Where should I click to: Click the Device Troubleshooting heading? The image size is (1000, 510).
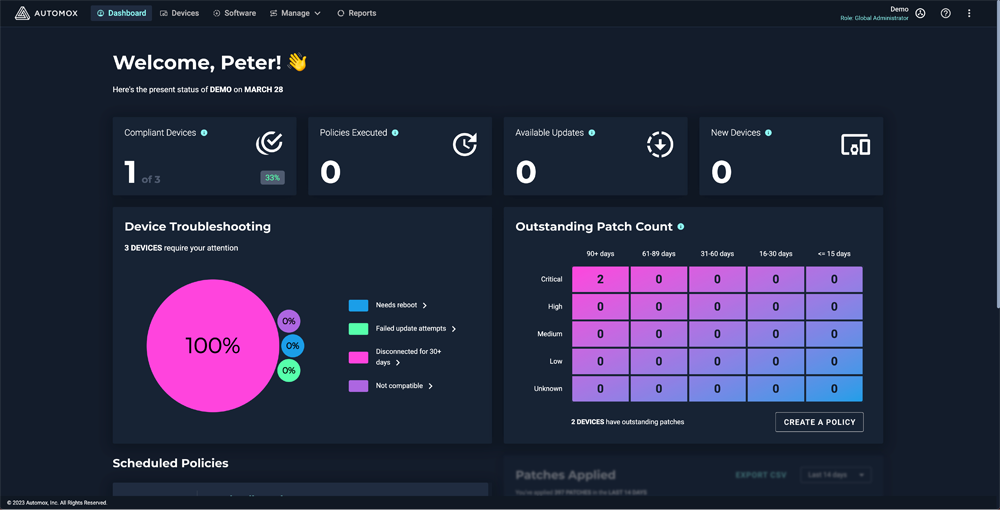coord(198,226)
